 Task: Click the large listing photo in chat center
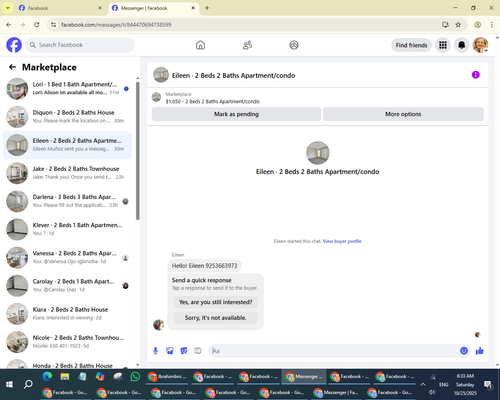click(318, 153)
